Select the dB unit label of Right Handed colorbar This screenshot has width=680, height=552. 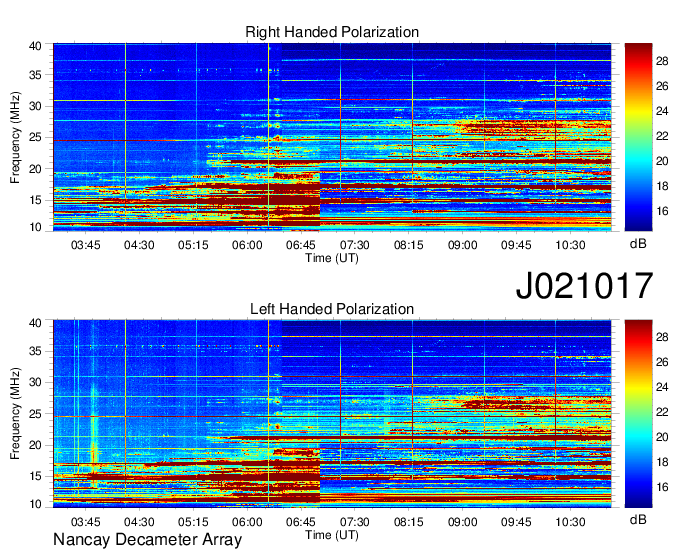coord(638,244)
